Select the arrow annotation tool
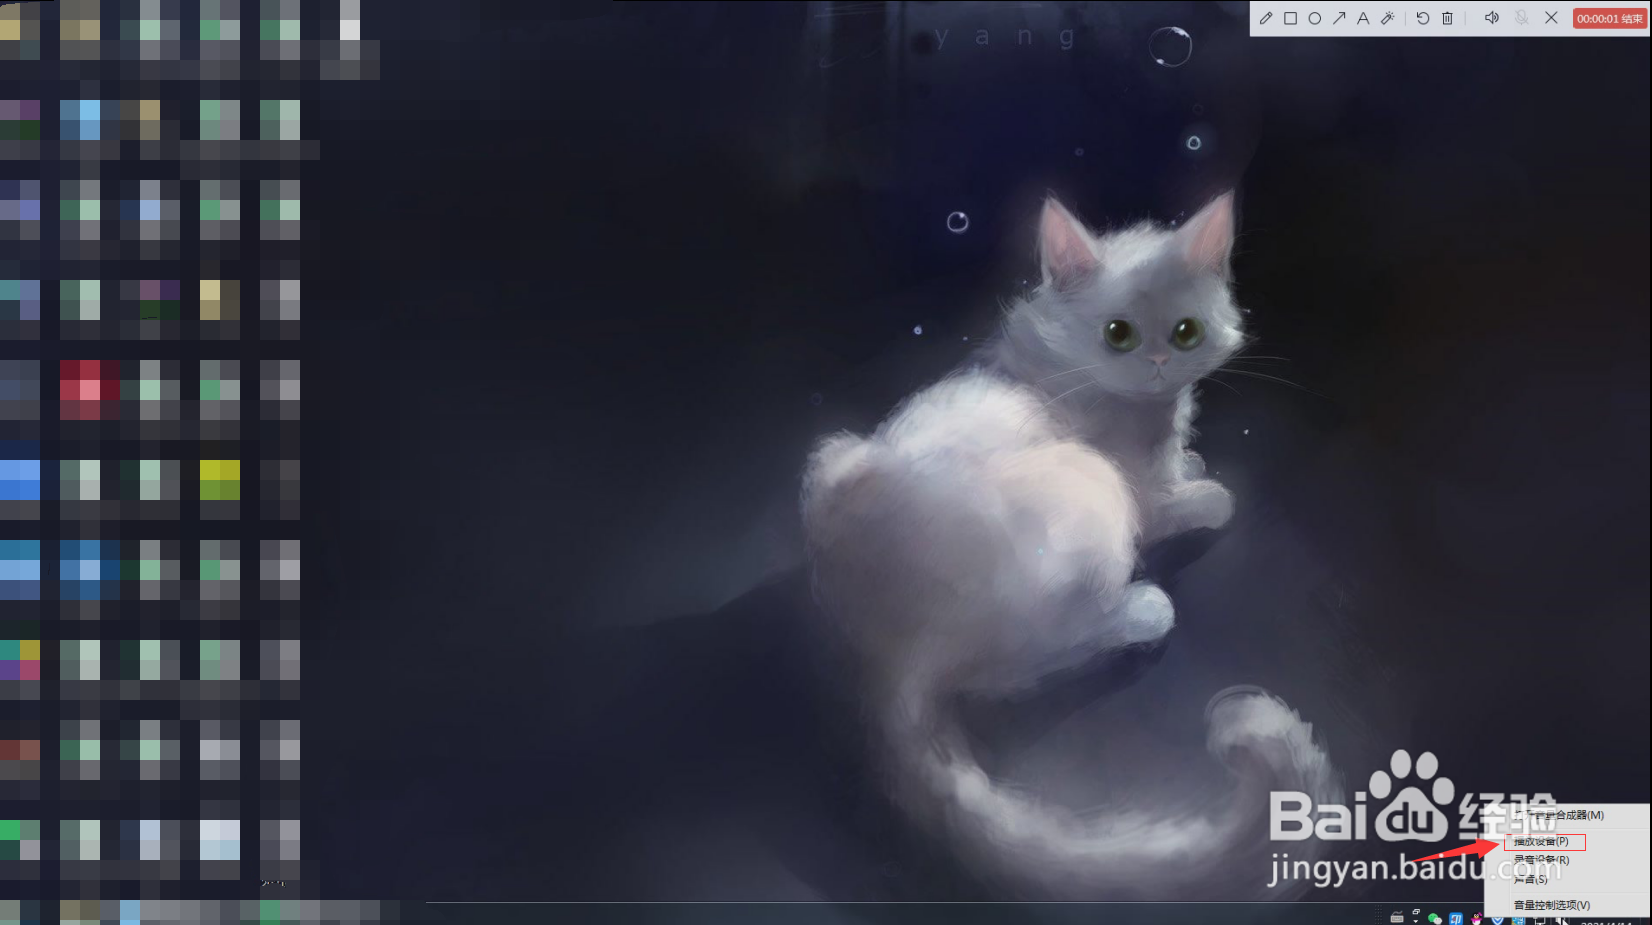1652x925 pixels. pyautogui.click(x=1339, y=18)
